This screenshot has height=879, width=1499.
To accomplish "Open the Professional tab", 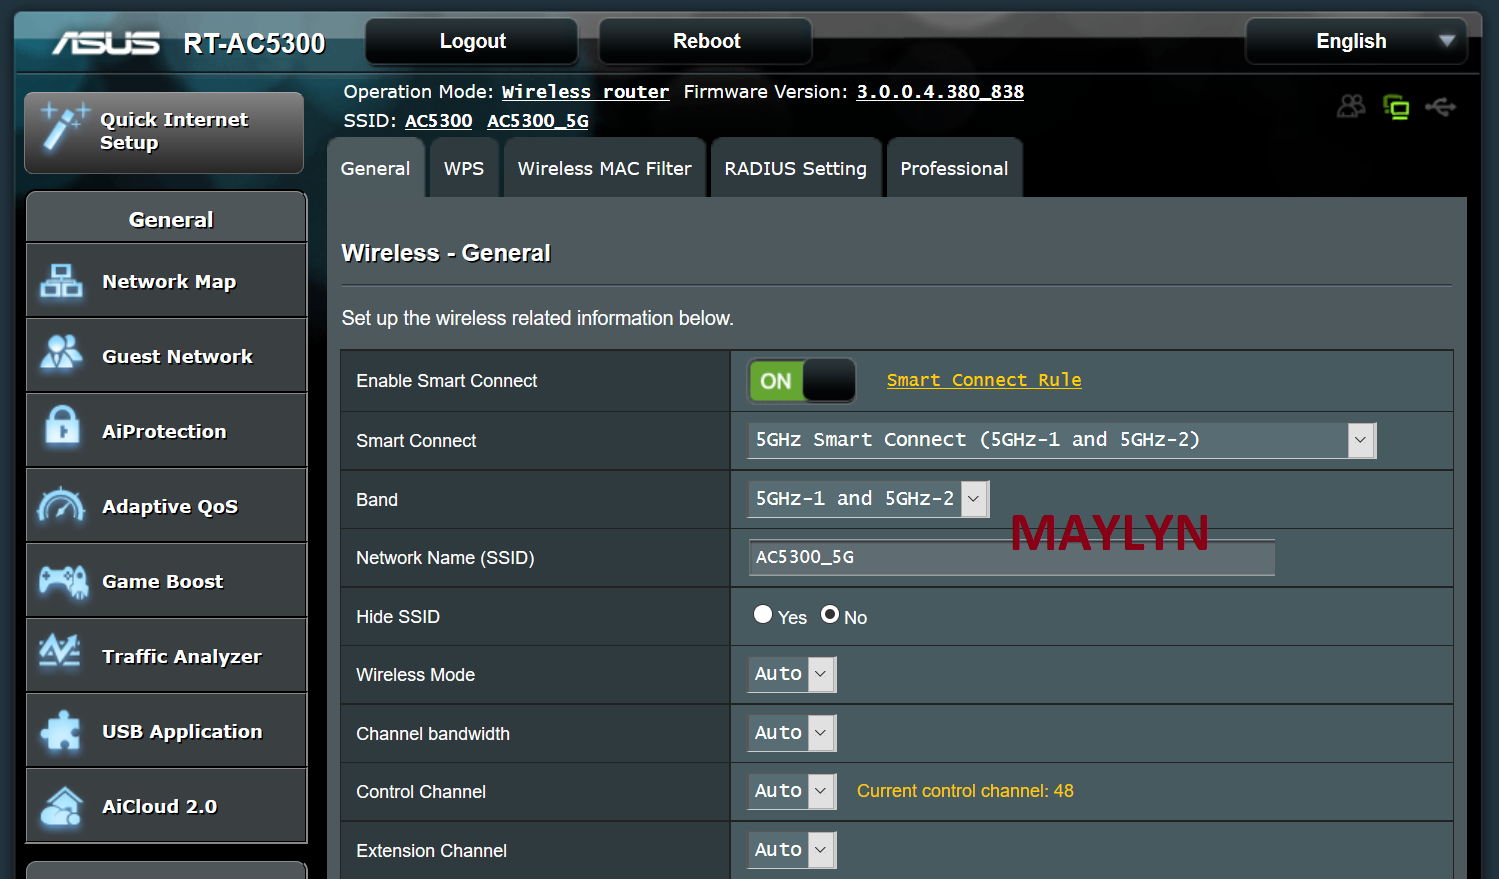I will point(954,169).
